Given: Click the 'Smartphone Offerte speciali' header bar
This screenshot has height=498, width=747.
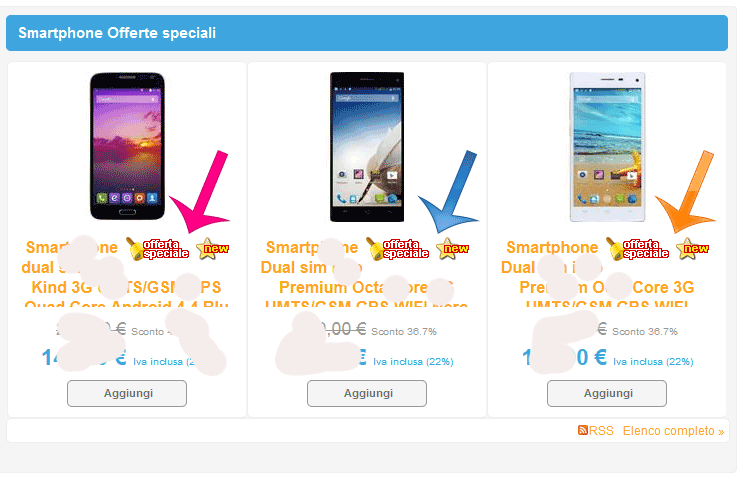Looking at the screenshot, I should 367,33.
